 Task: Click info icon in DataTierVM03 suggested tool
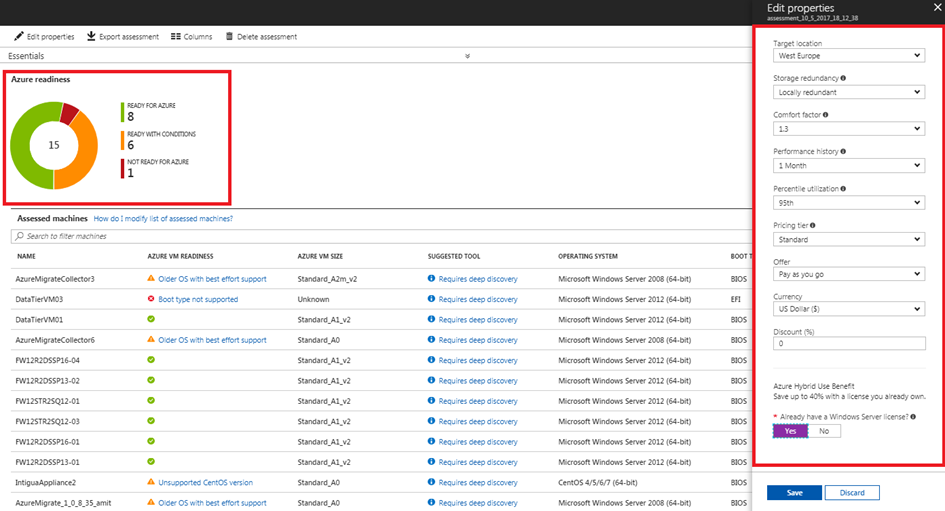pos(432,299)
